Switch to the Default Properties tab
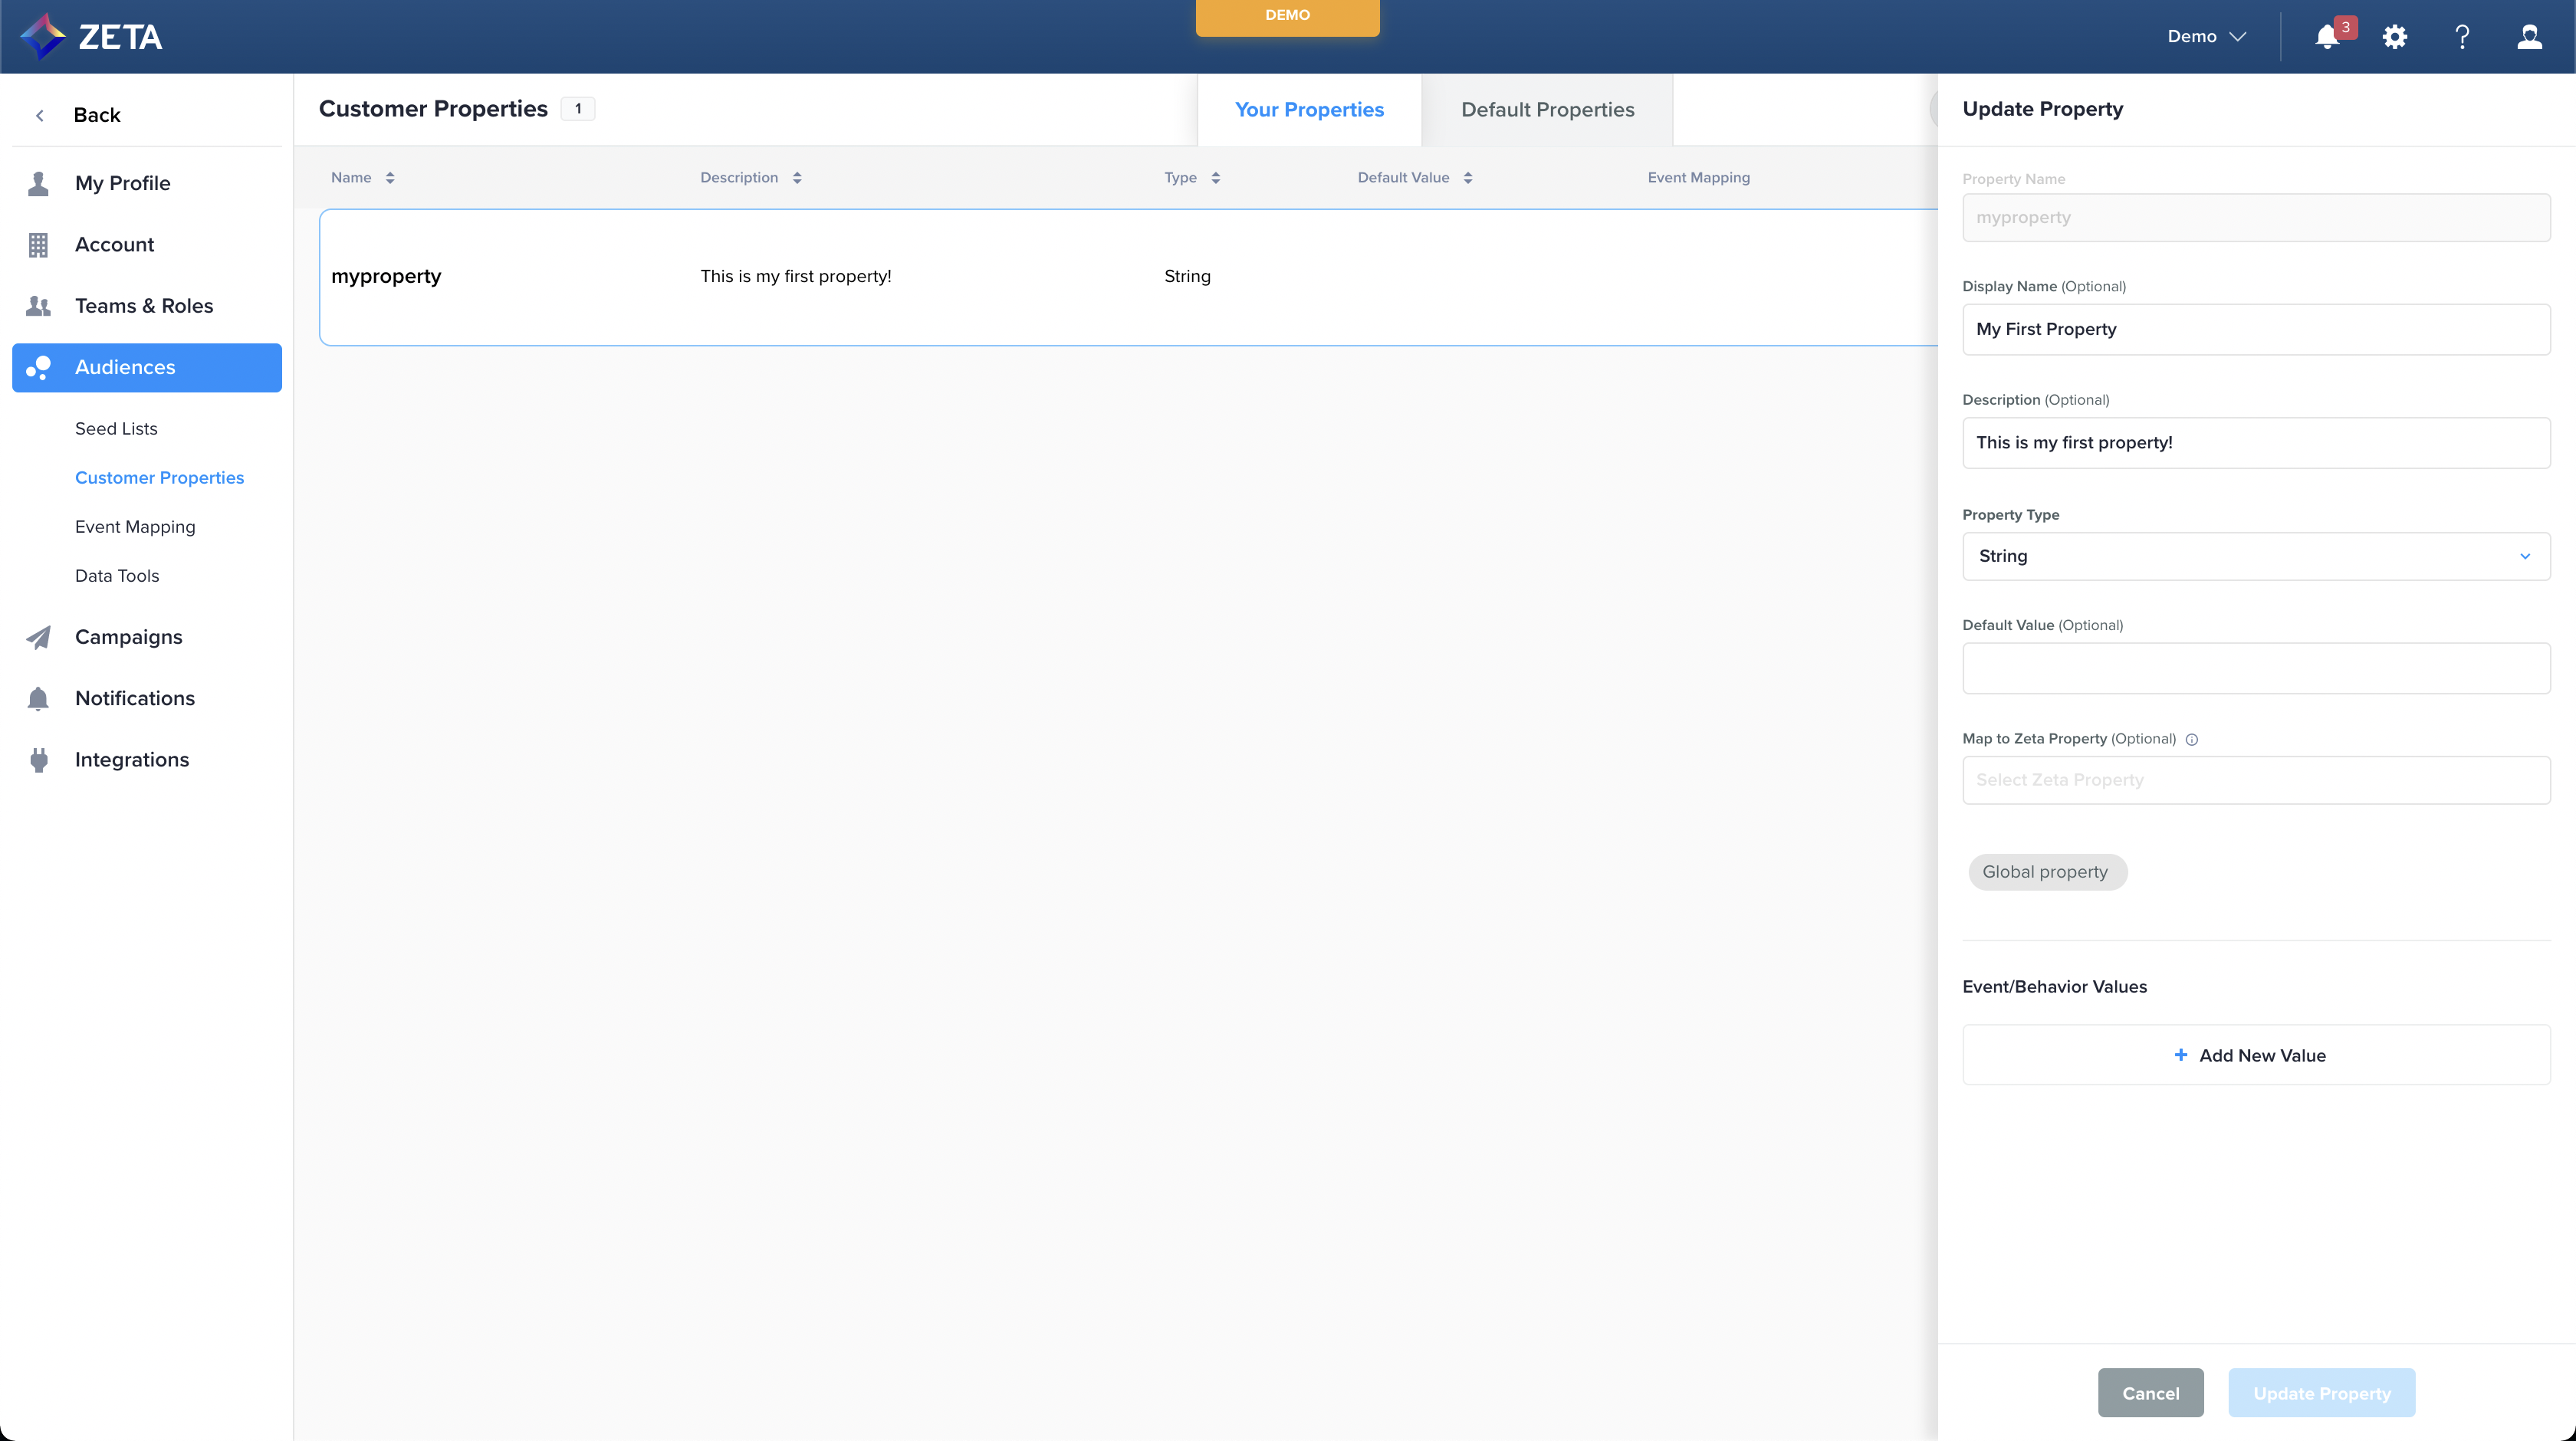The height and width of the screenshot is (1441, 2576). pyautogui.click(x=1547, y=110)
